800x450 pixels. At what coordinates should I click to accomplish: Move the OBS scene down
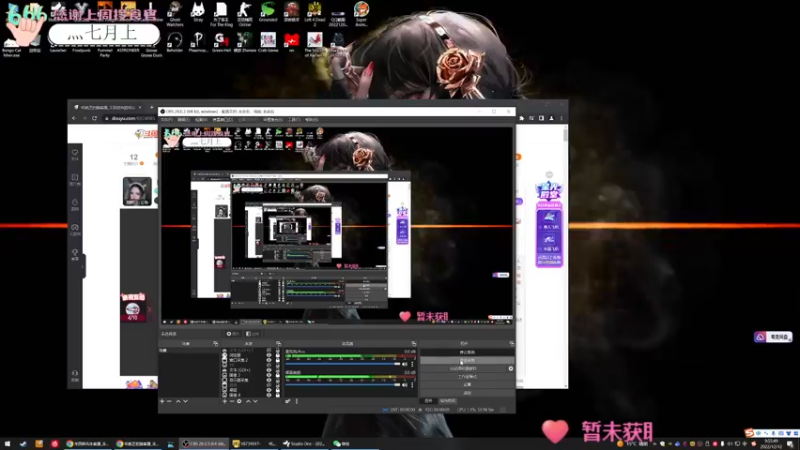185,401
